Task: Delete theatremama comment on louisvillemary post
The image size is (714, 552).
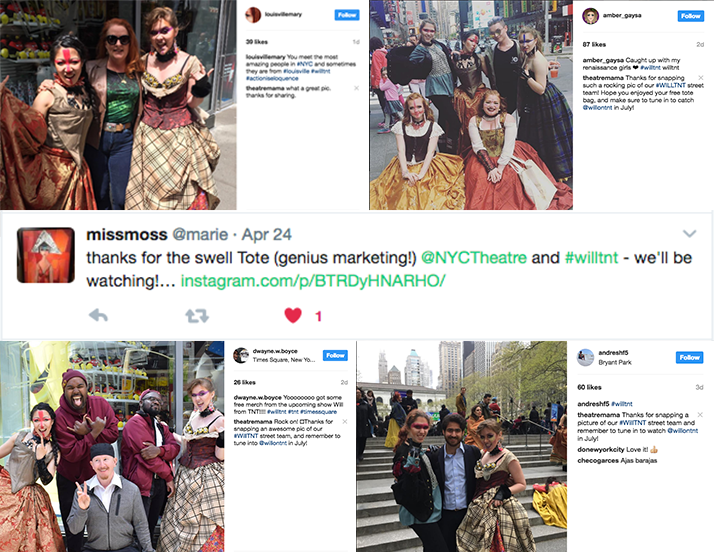Action: (x=357, y=88)
